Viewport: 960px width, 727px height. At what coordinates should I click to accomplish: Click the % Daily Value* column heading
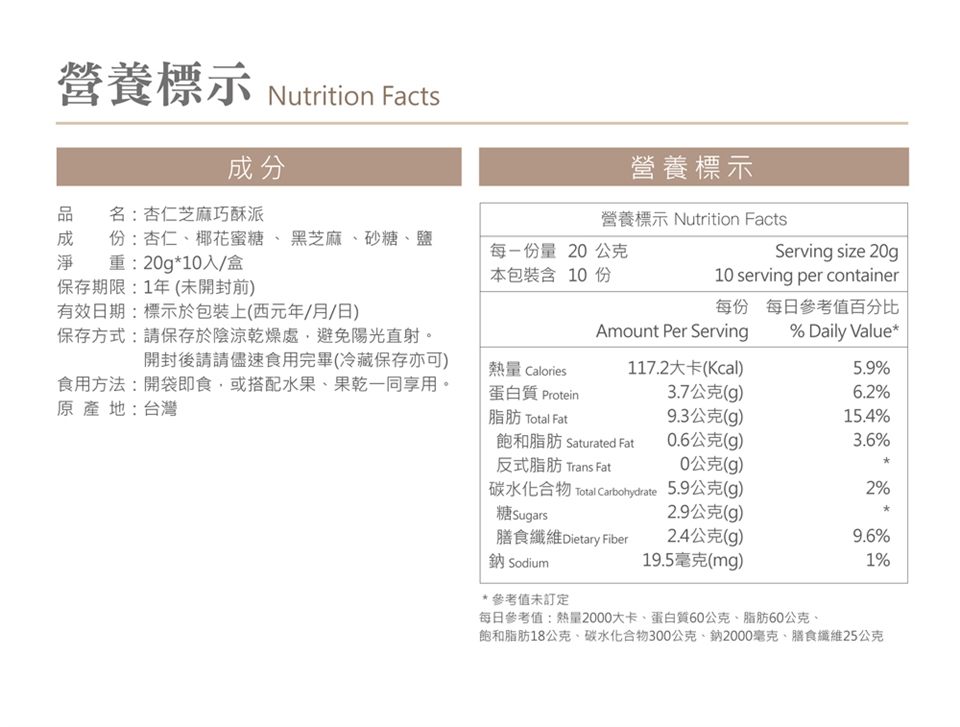tap(844, 331)
